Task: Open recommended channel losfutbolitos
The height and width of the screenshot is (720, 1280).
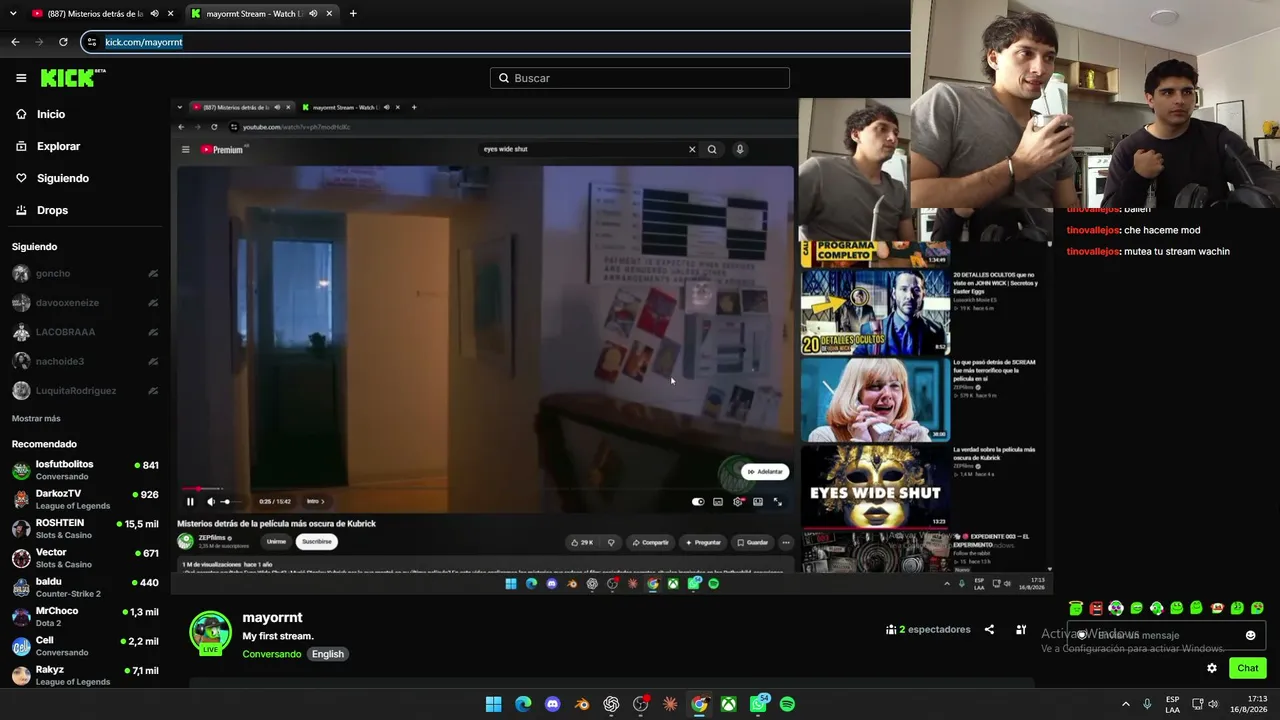Action: 84,470
